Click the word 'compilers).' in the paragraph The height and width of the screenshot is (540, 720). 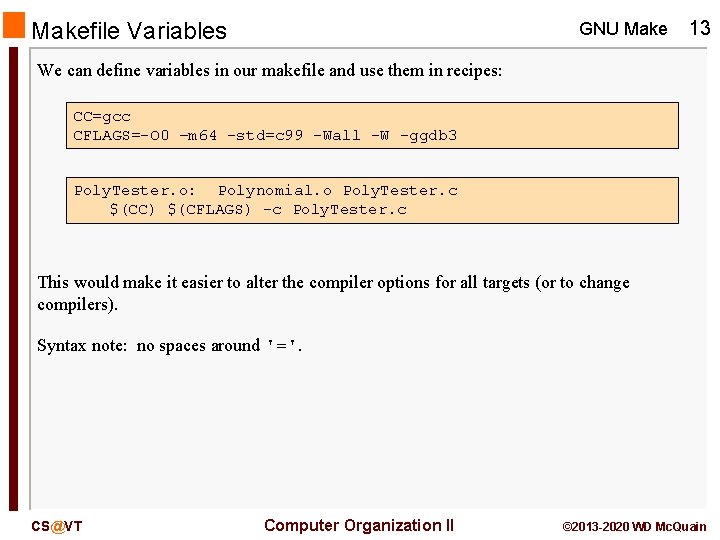point(78,305)
